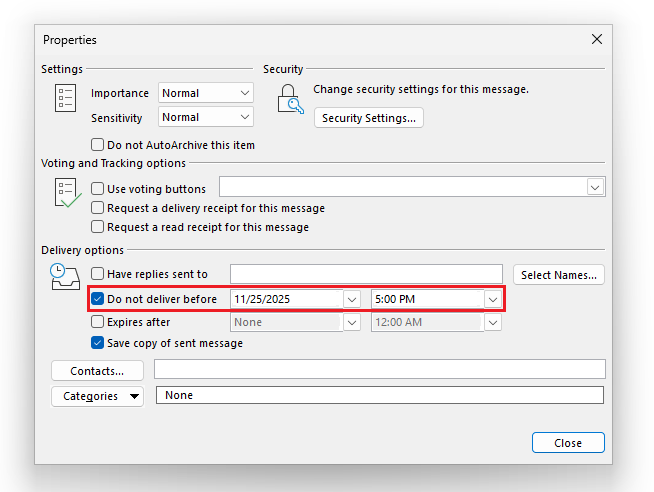Click the voting checklist icon with green checkmark
The image size is (654, 492).
68,193
